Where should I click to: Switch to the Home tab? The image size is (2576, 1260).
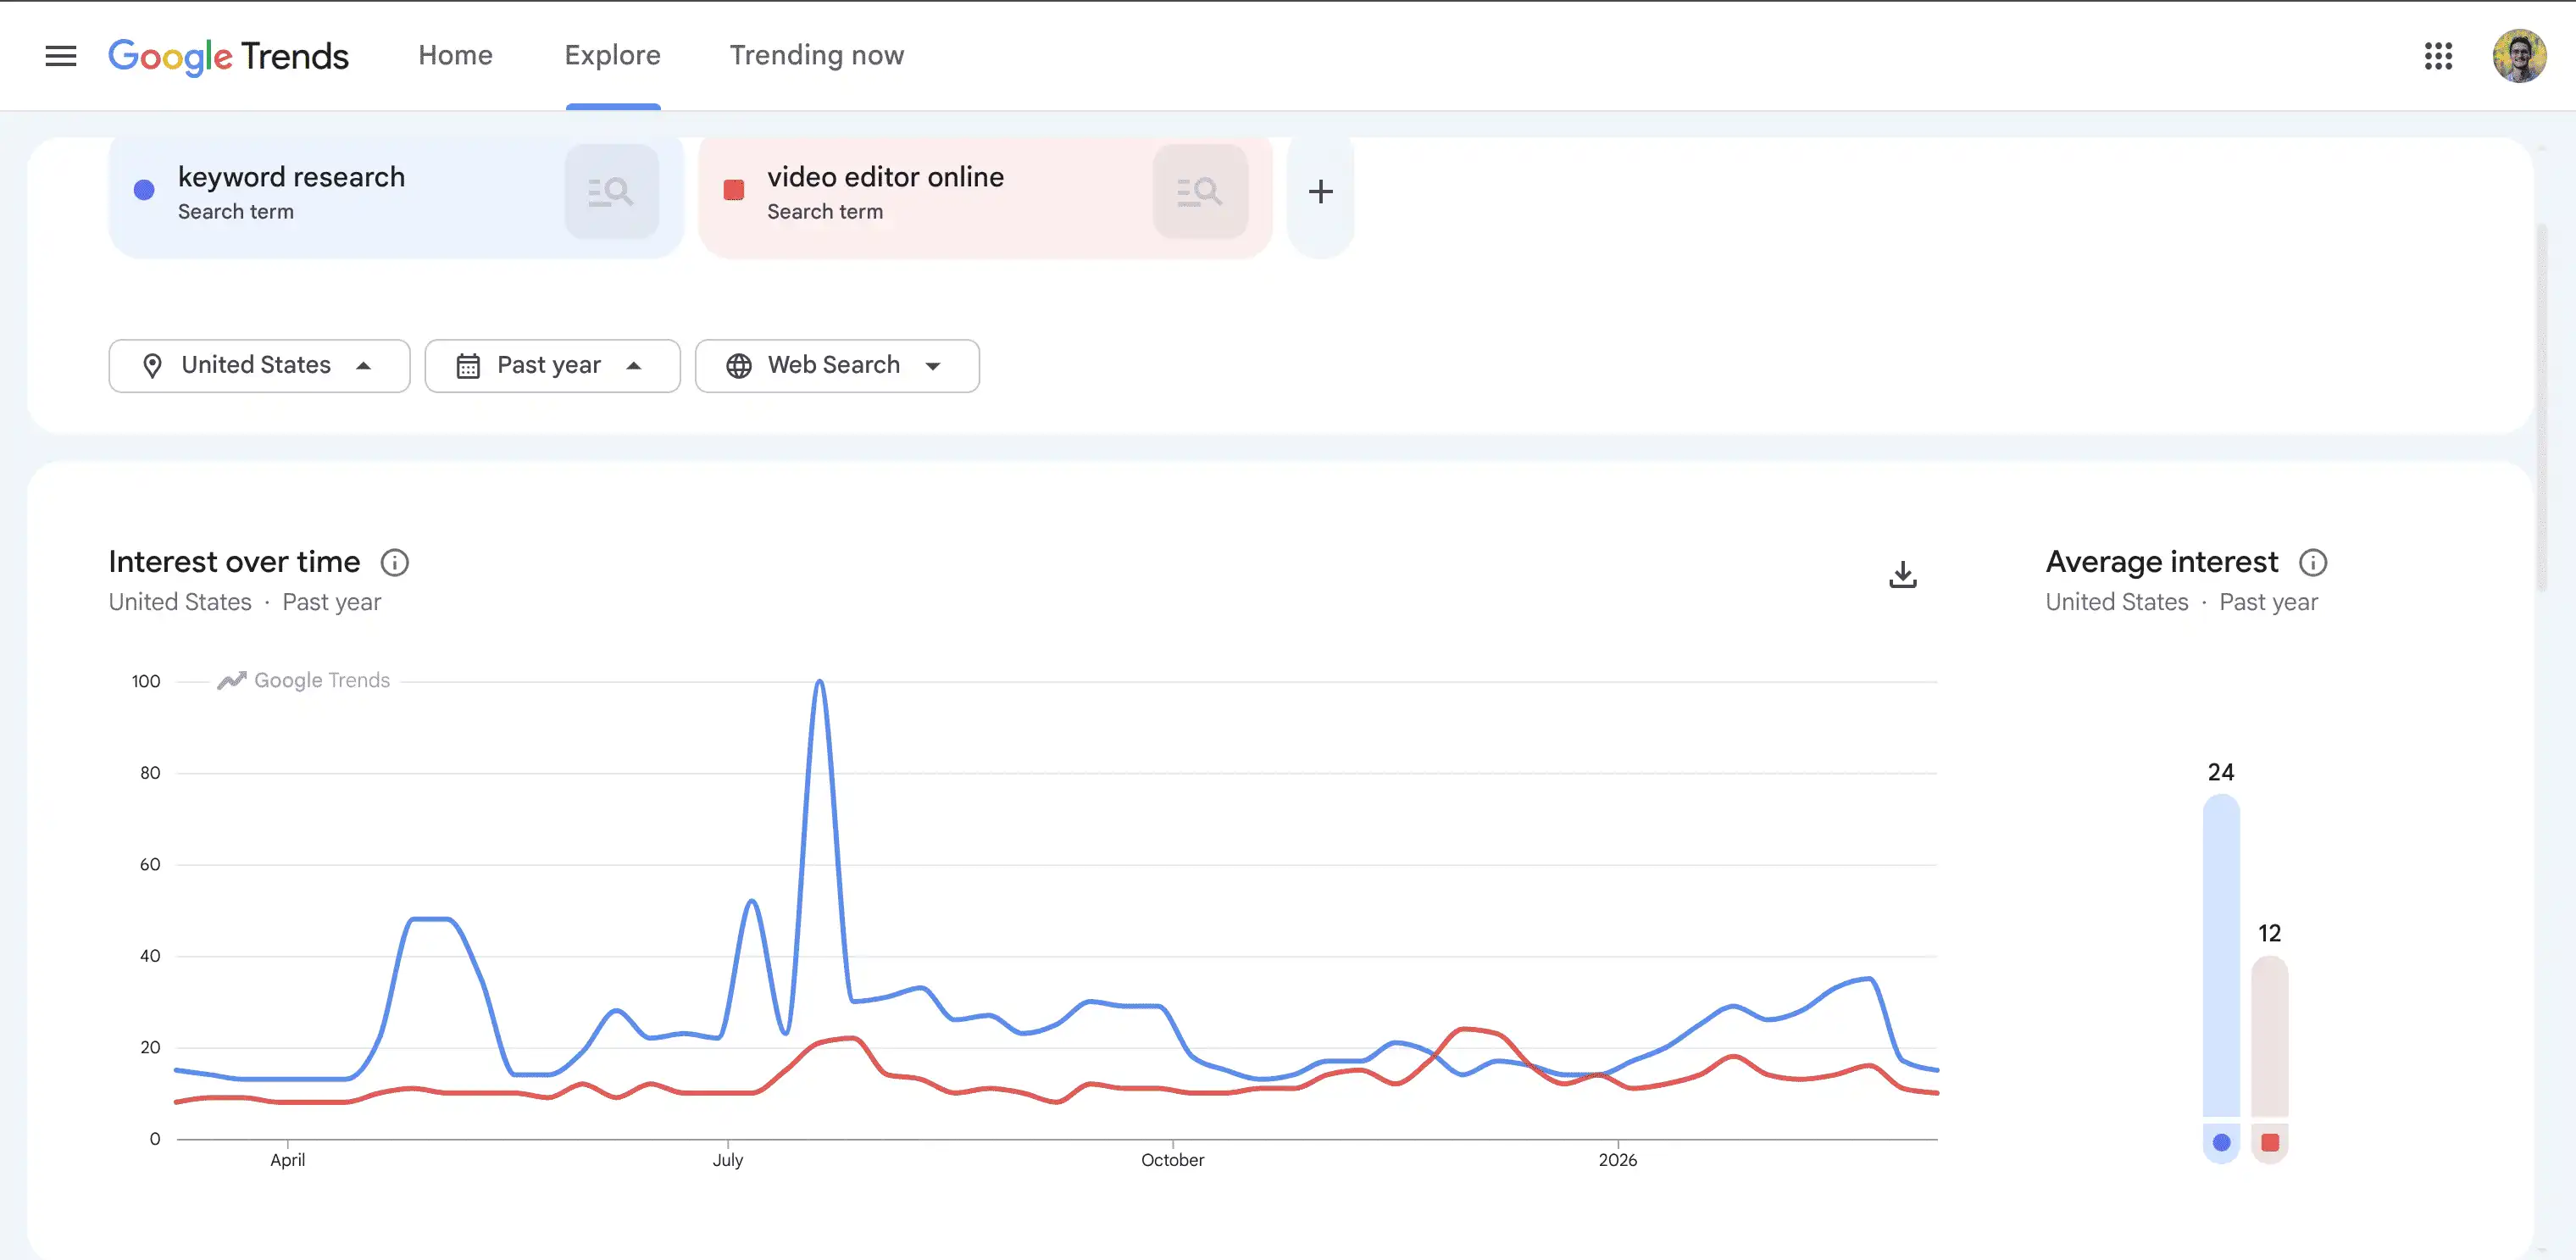(455, 56)
